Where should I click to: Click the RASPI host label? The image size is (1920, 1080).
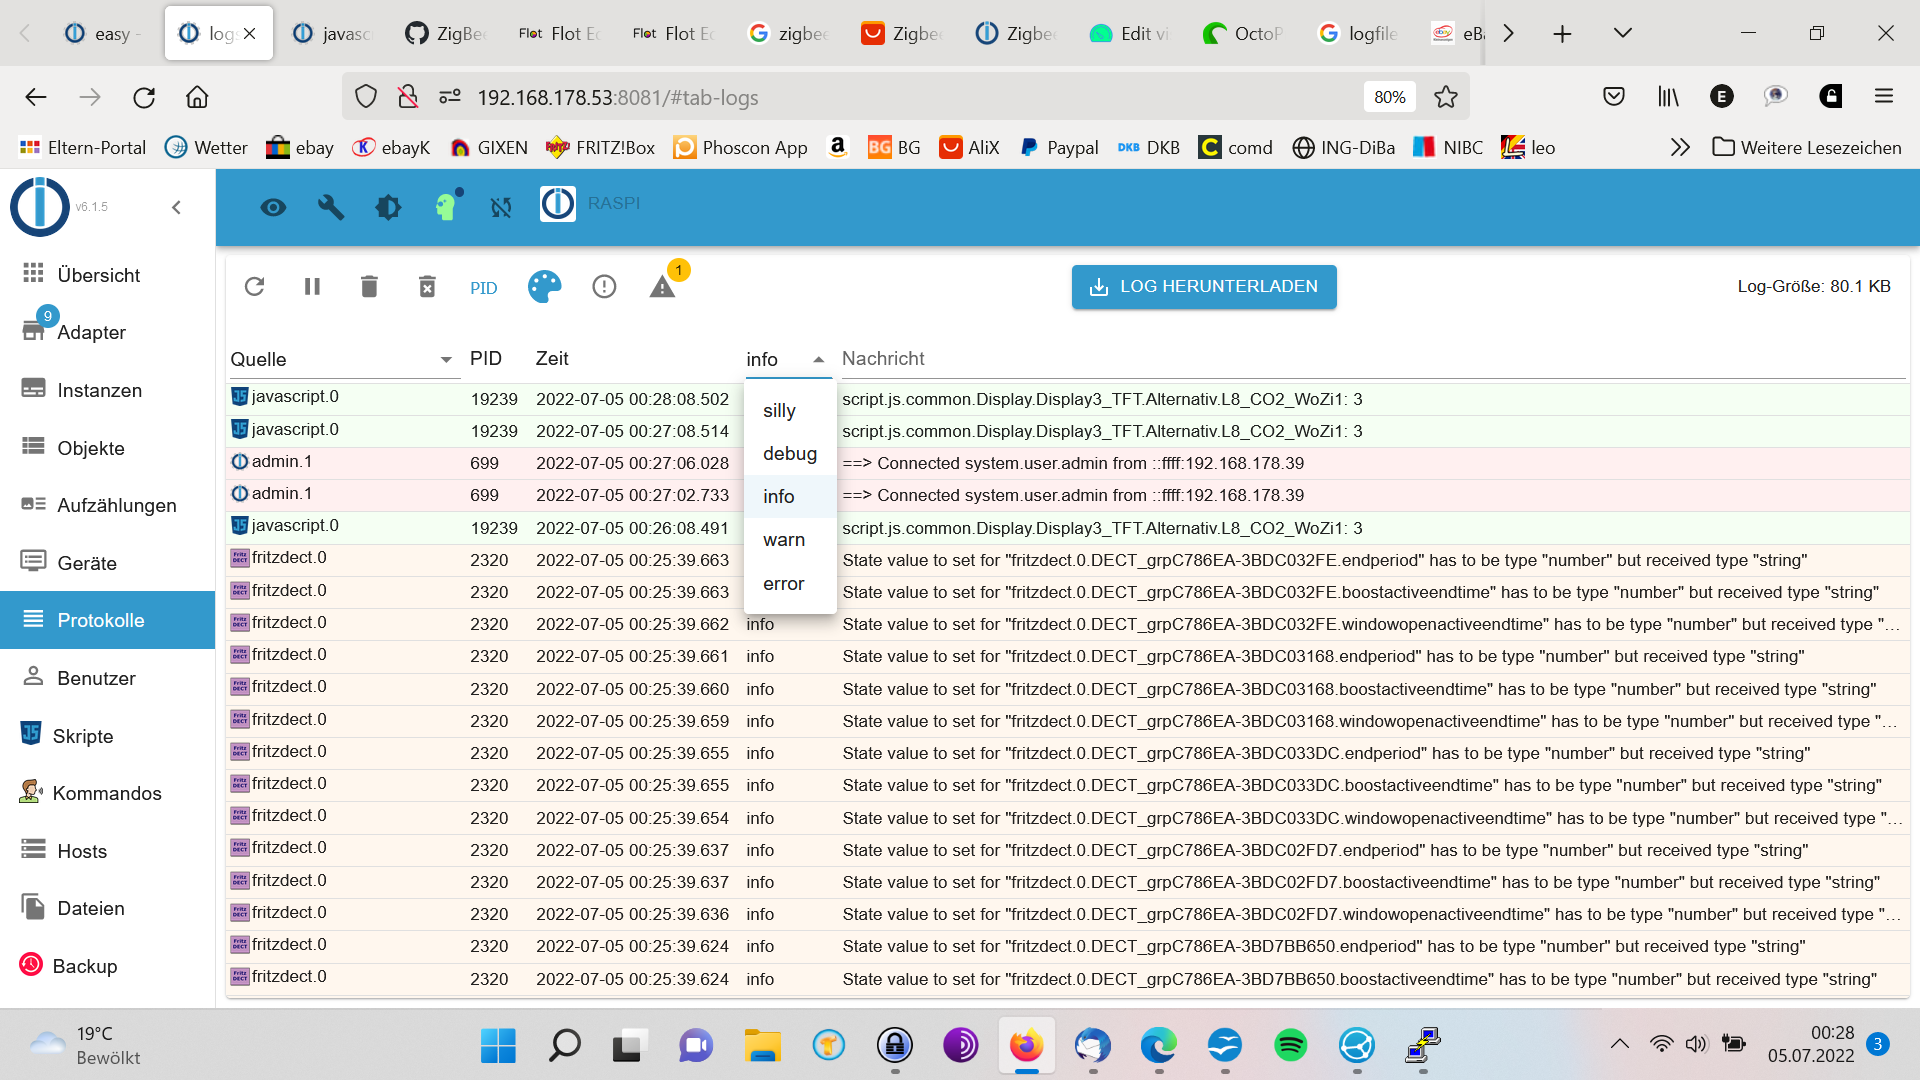coord(614,204)
